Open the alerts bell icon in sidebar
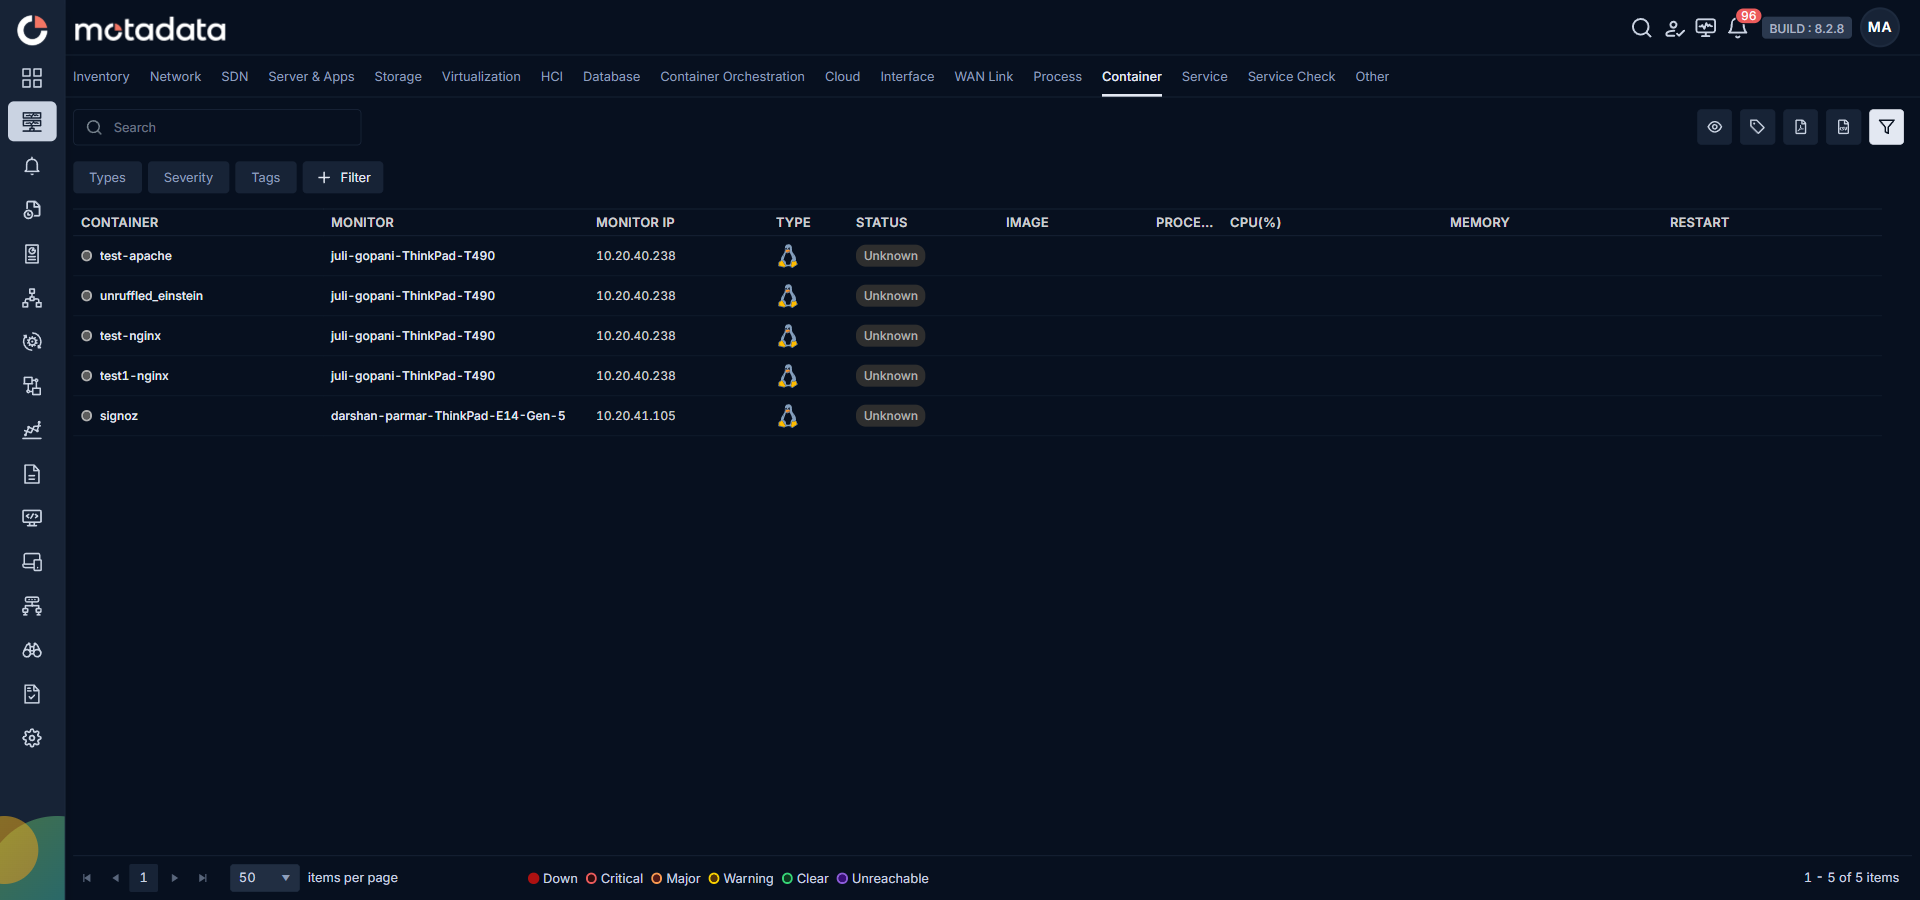 [32, 166]
